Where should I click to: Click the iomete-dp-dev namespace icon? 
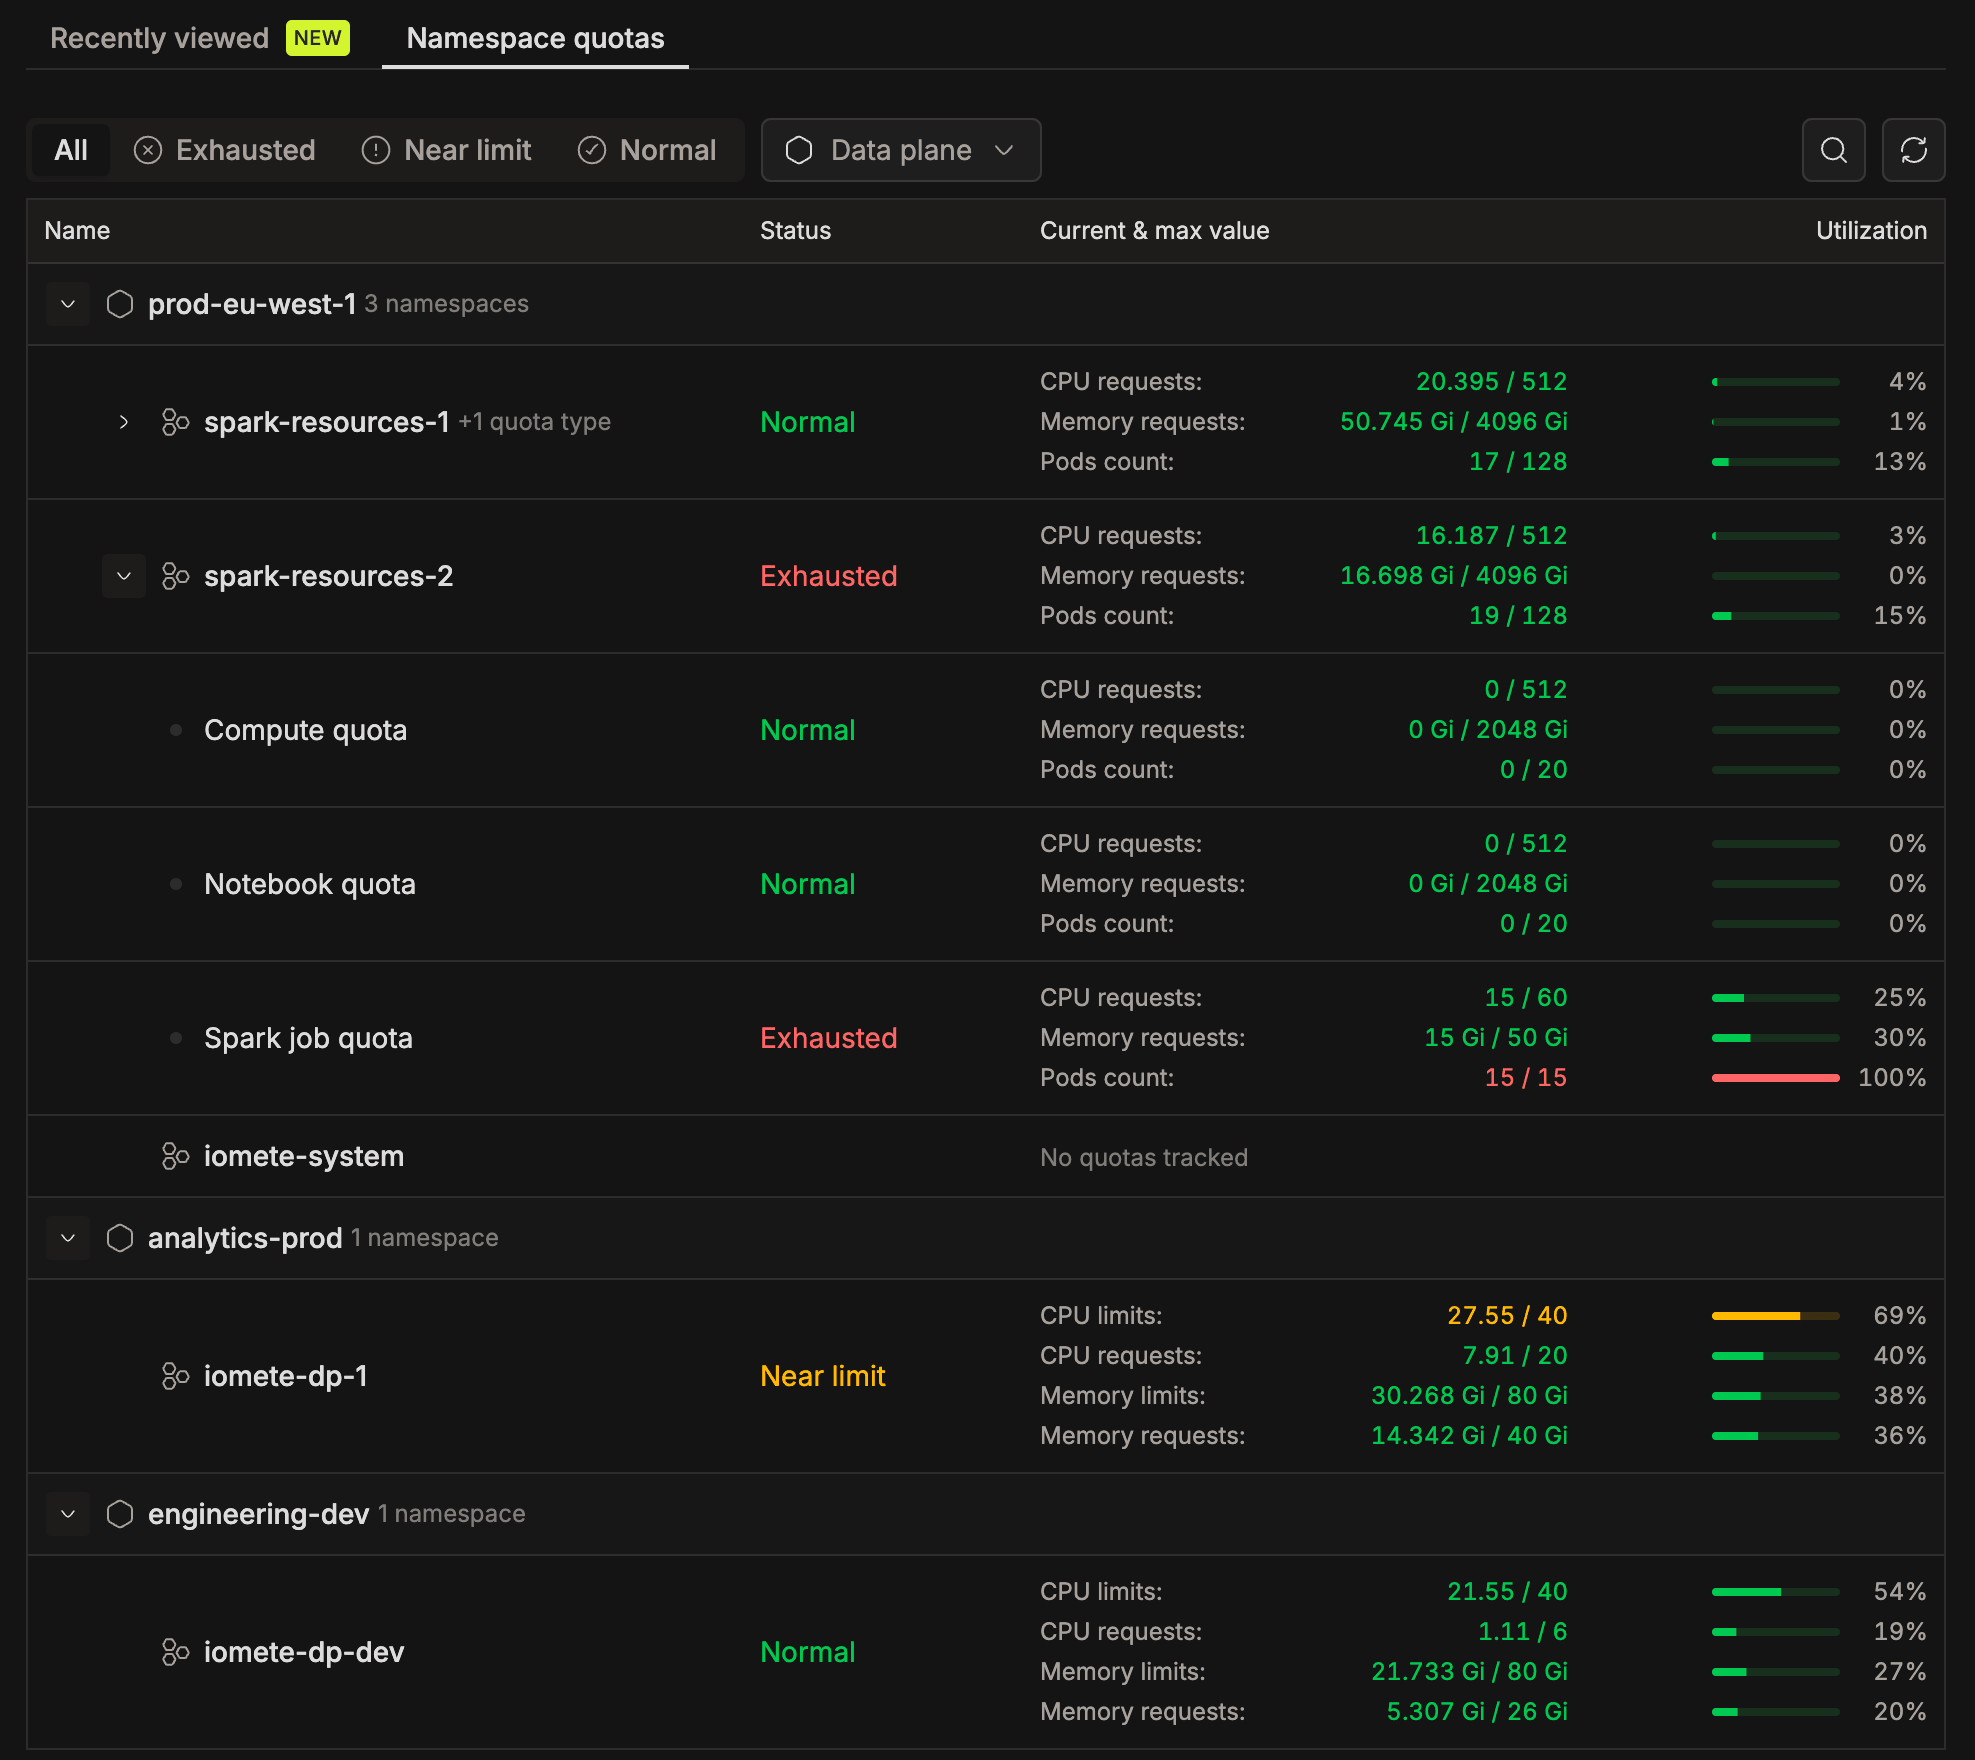coord(176,1652)
